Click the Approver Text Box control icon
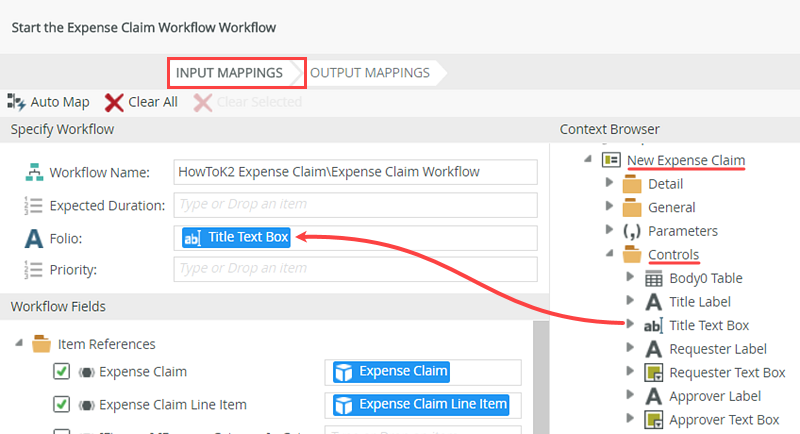This screenshot has height=434, width=800. coord(654,420)
